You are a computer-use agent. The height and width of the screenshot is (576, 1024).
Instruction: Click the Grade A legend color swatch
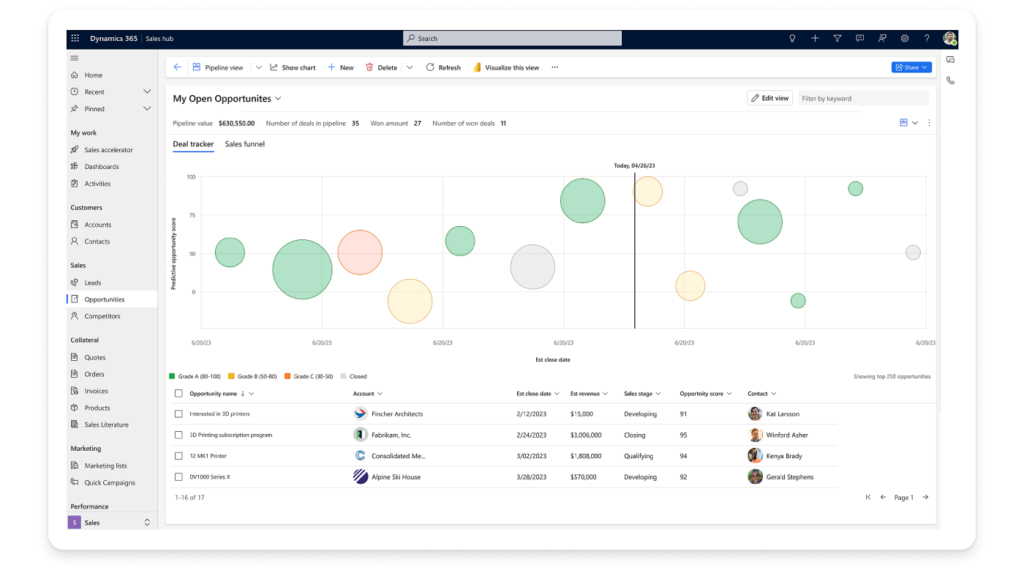tap(172, 376)
